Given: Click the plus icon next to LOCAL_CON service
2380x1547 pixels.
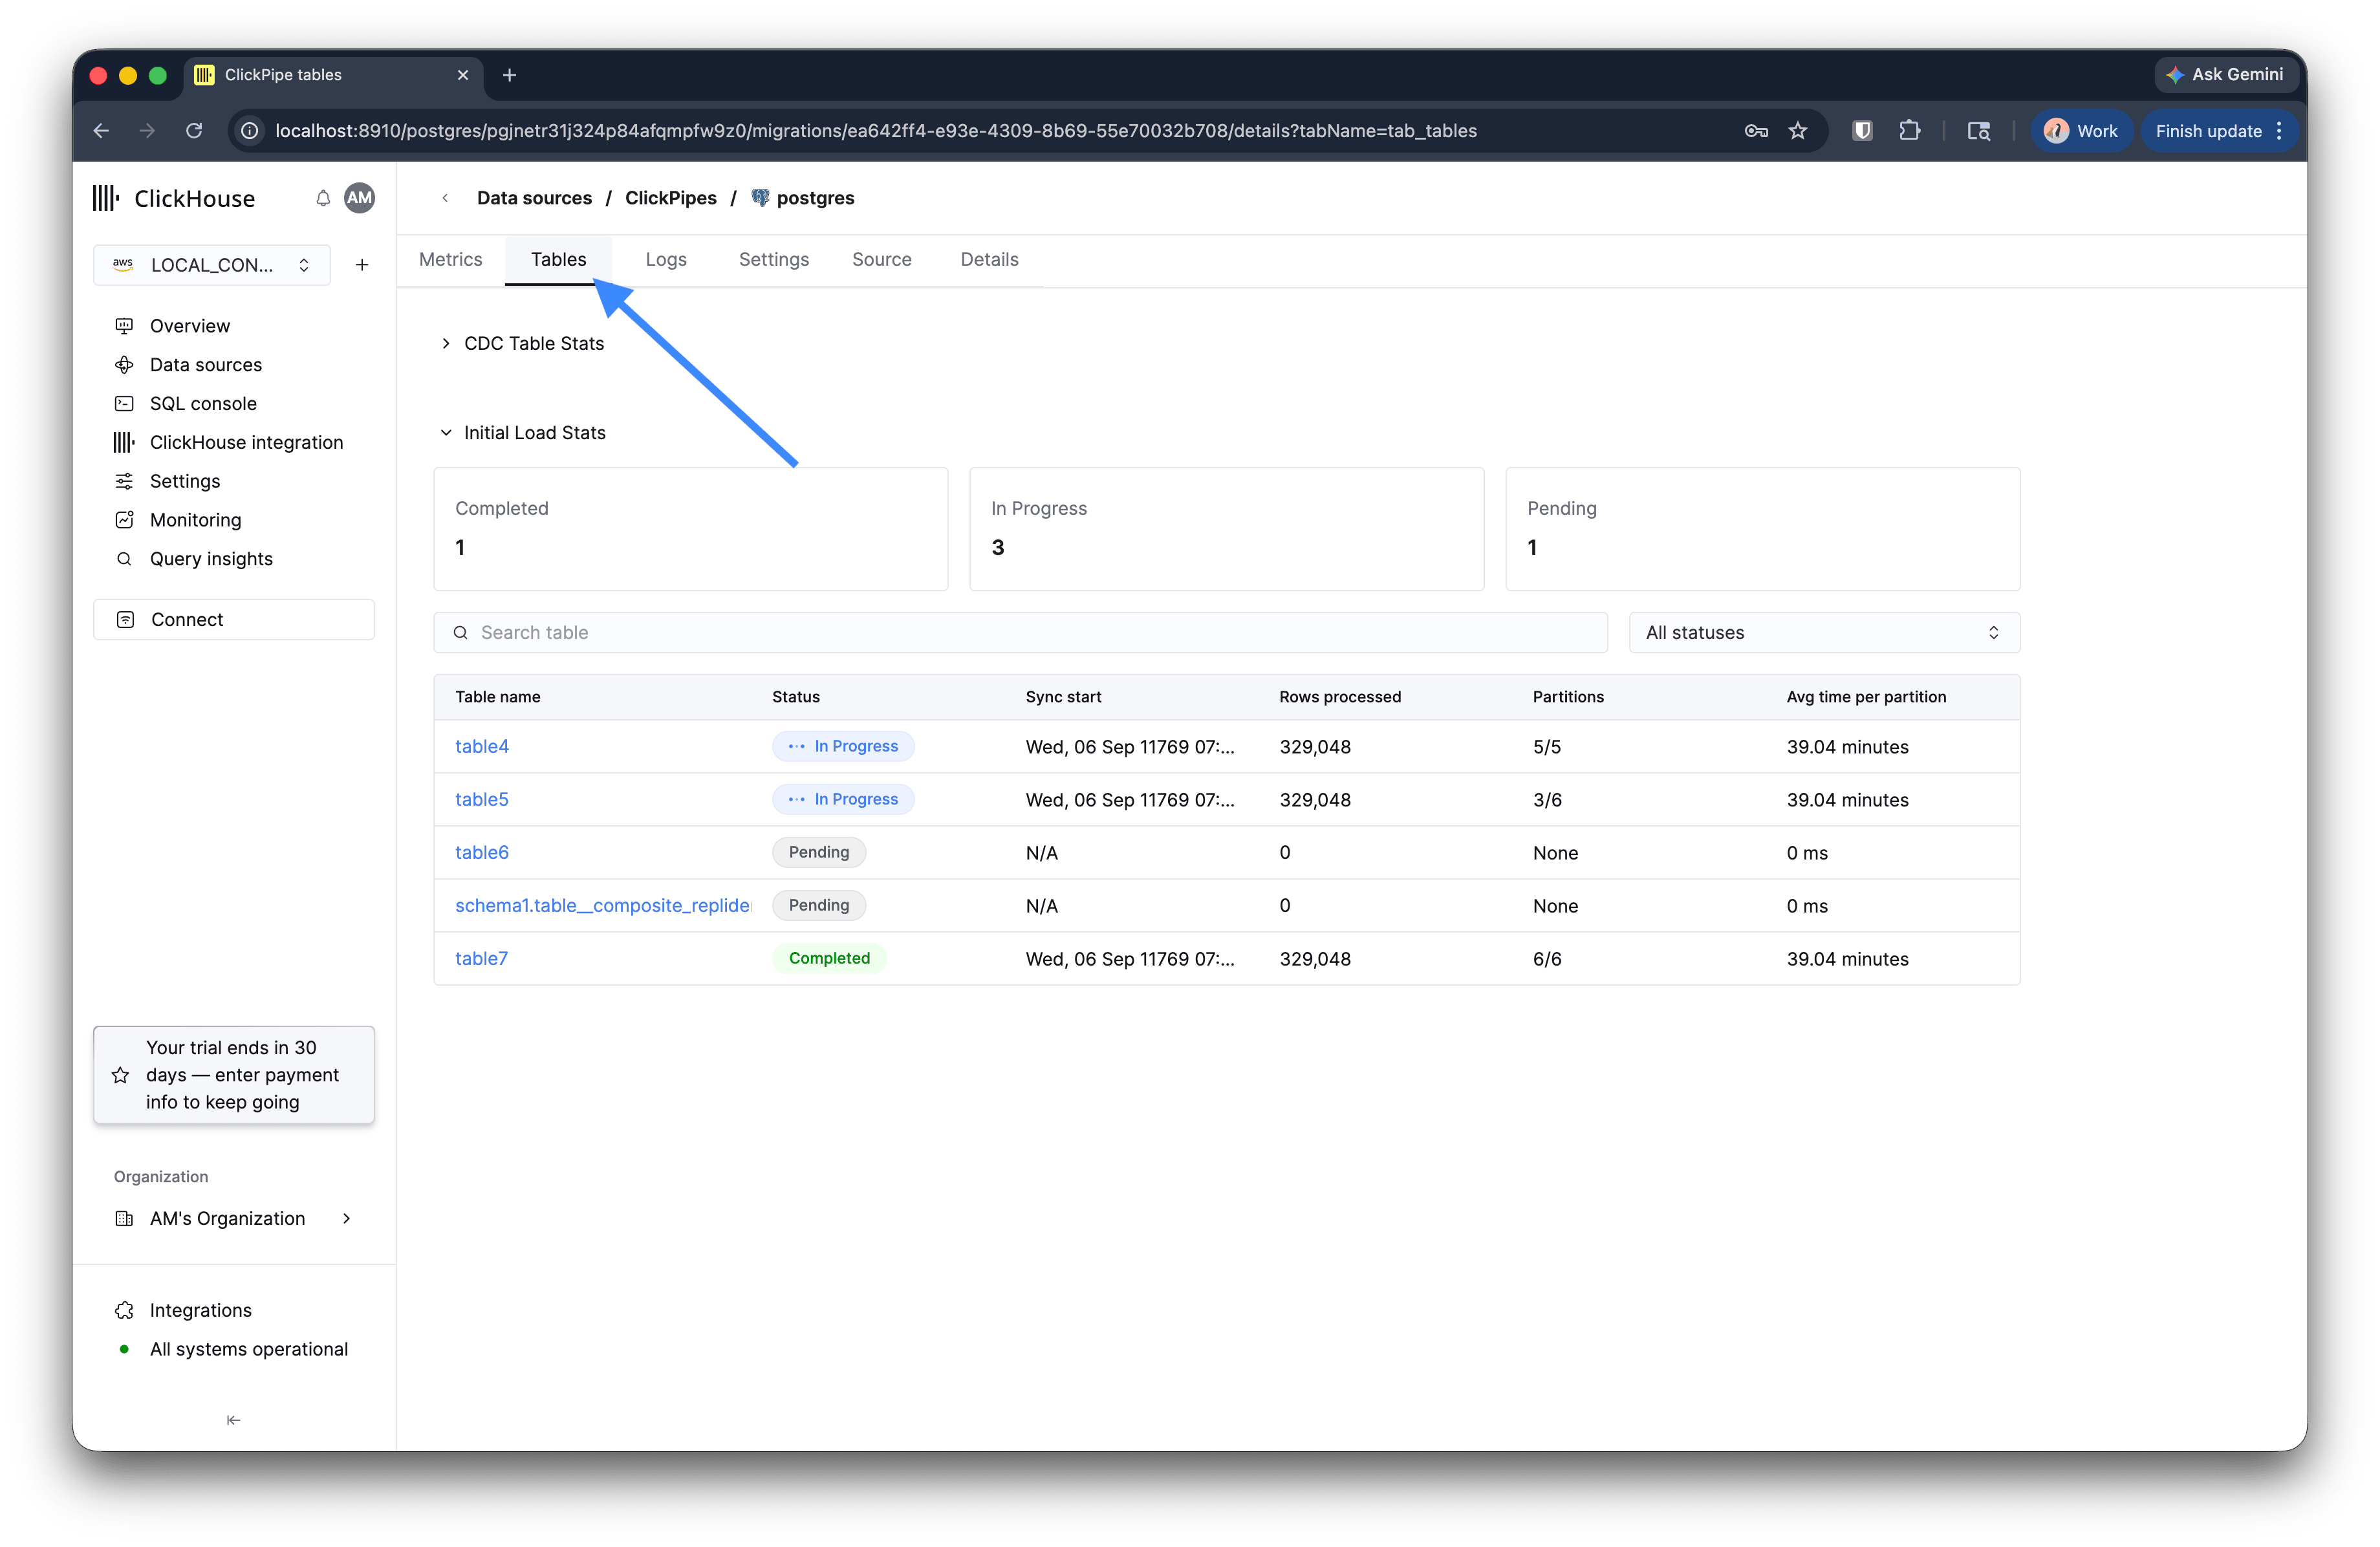Looking at the screenshot, I should (362, 265).
